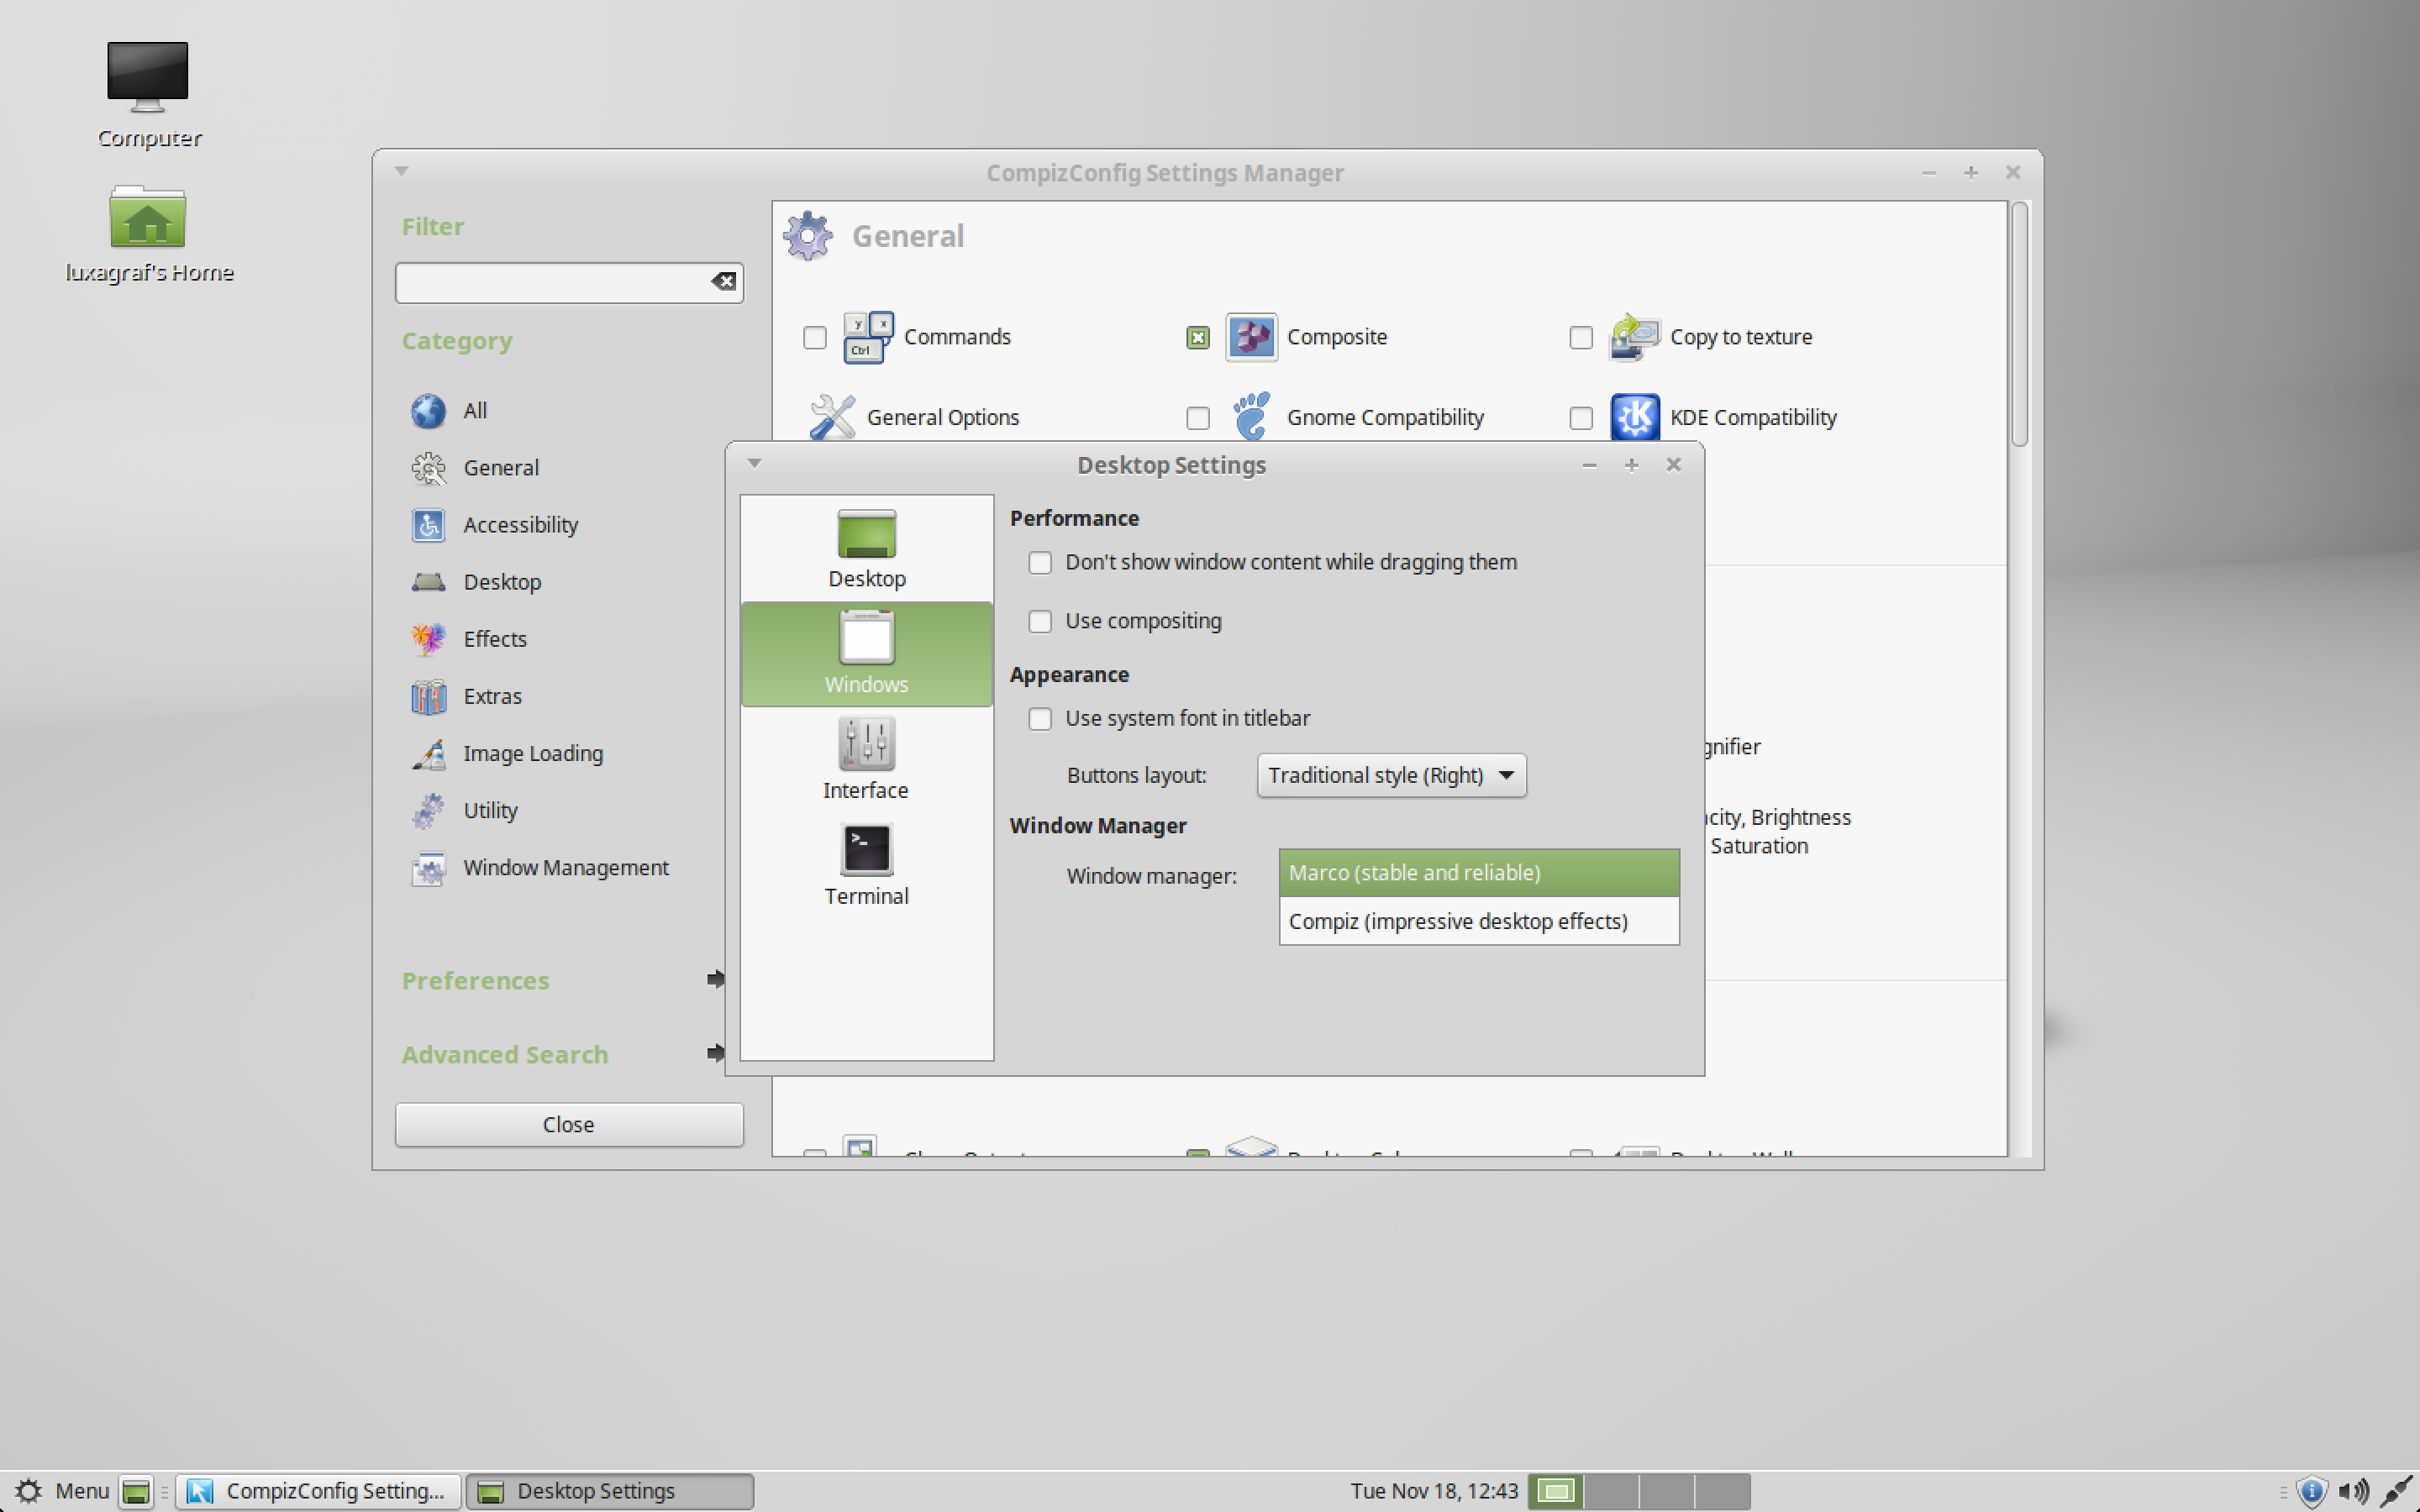Disable the Composite plugin checkbox

coord(1197,338)
